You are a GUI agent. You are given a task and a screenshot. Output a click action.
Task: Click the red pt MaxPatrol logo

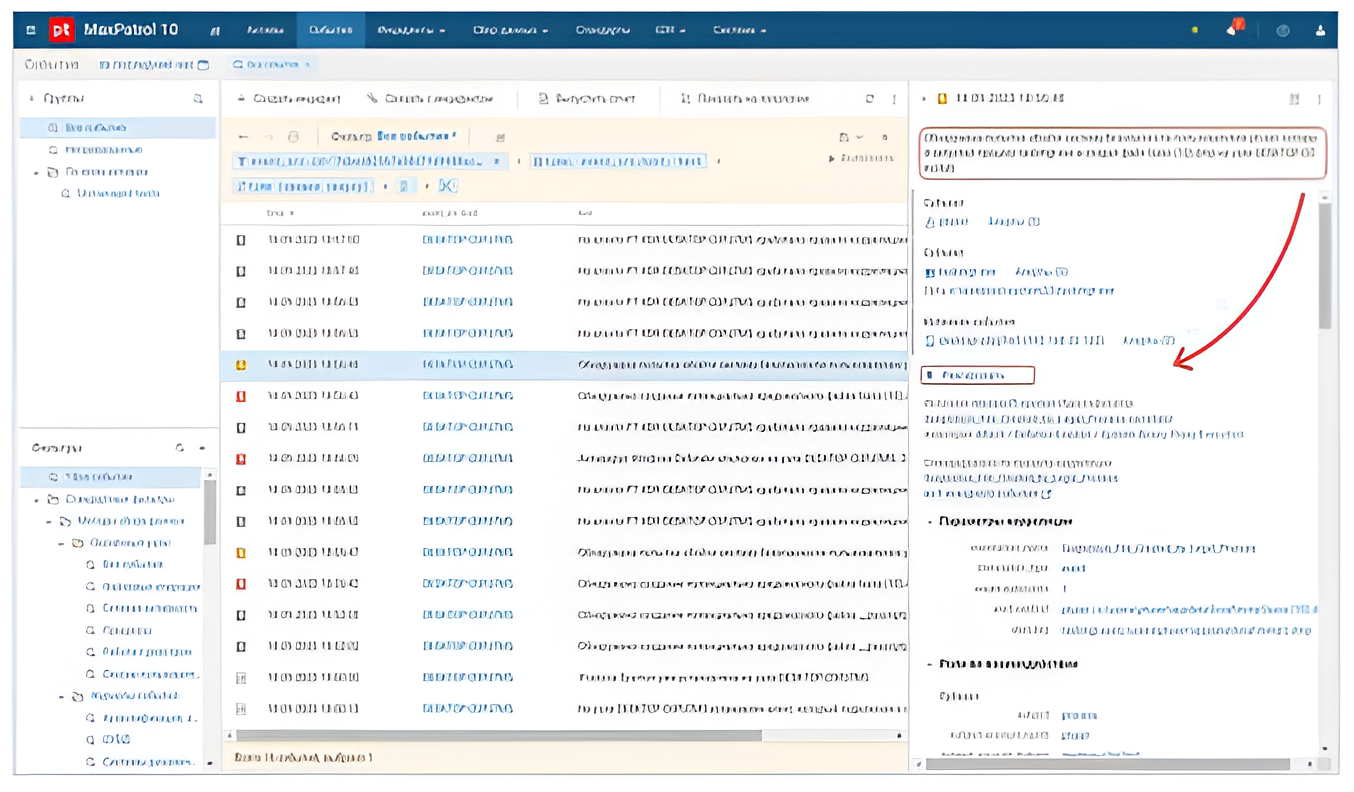(62, 30)
